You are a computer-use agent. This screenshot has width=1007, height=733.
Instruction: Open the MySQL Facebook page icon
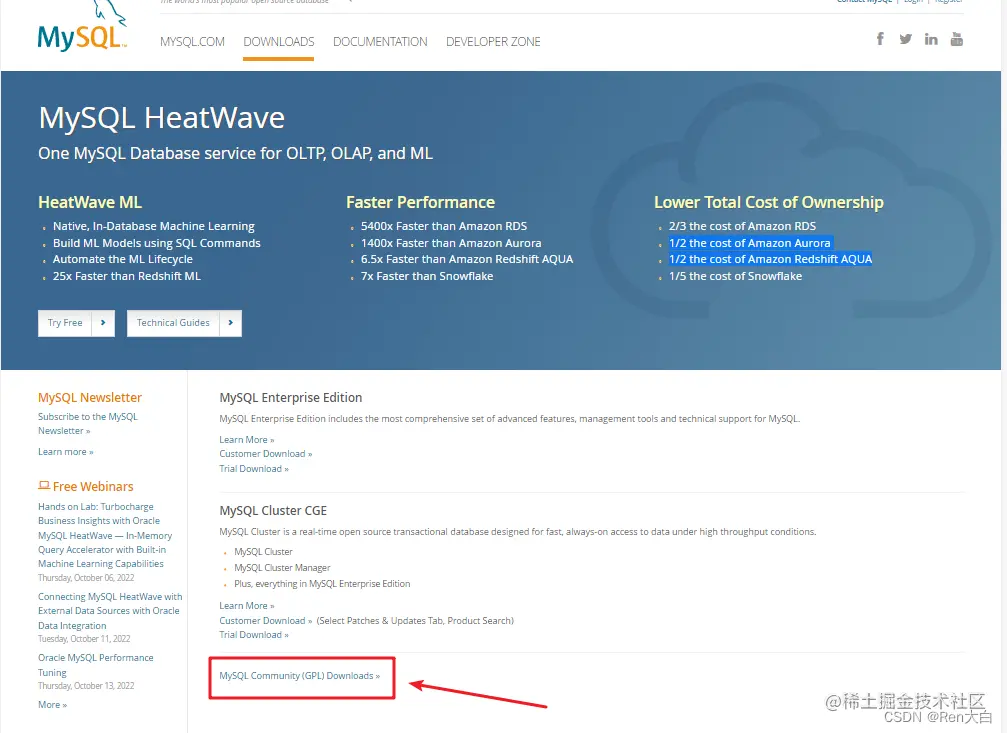(x=880, y=39)
